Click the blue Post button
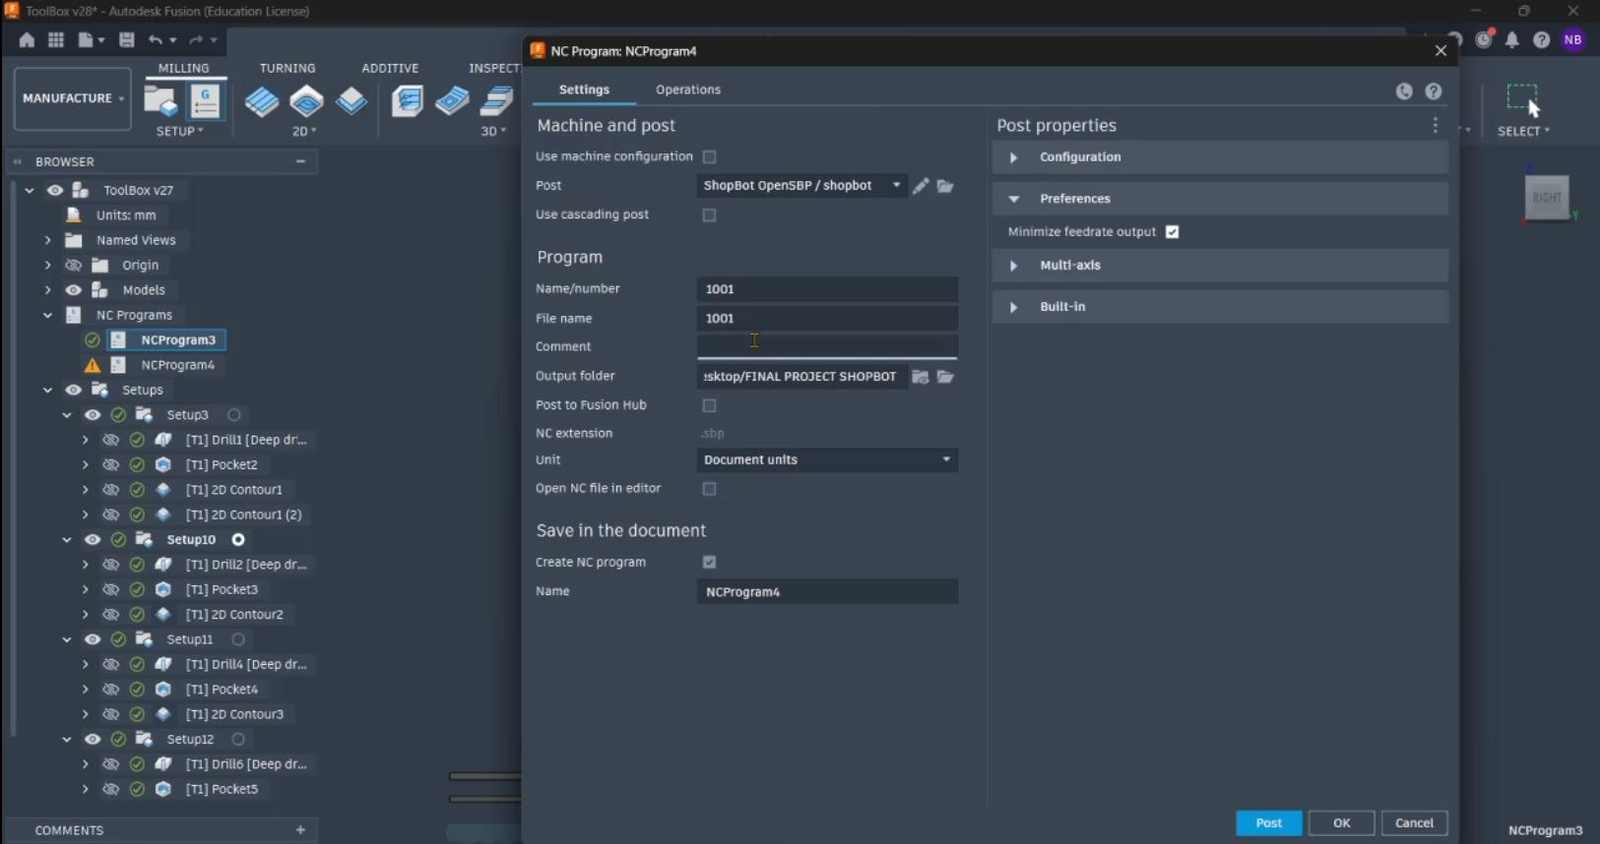Screen dimensions: 1600x844 1269,823
